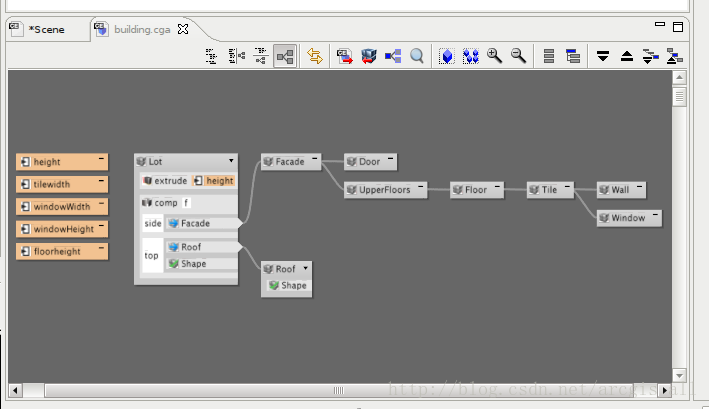Screen dimensions: 709x409
Task: Select side-by-side text and graph view
Action: (236, 56)
